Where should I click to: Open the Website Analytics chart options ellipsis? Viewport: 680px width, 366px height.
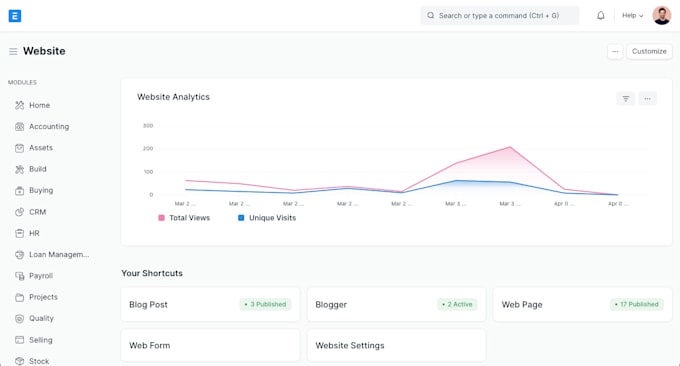point(647,98)
